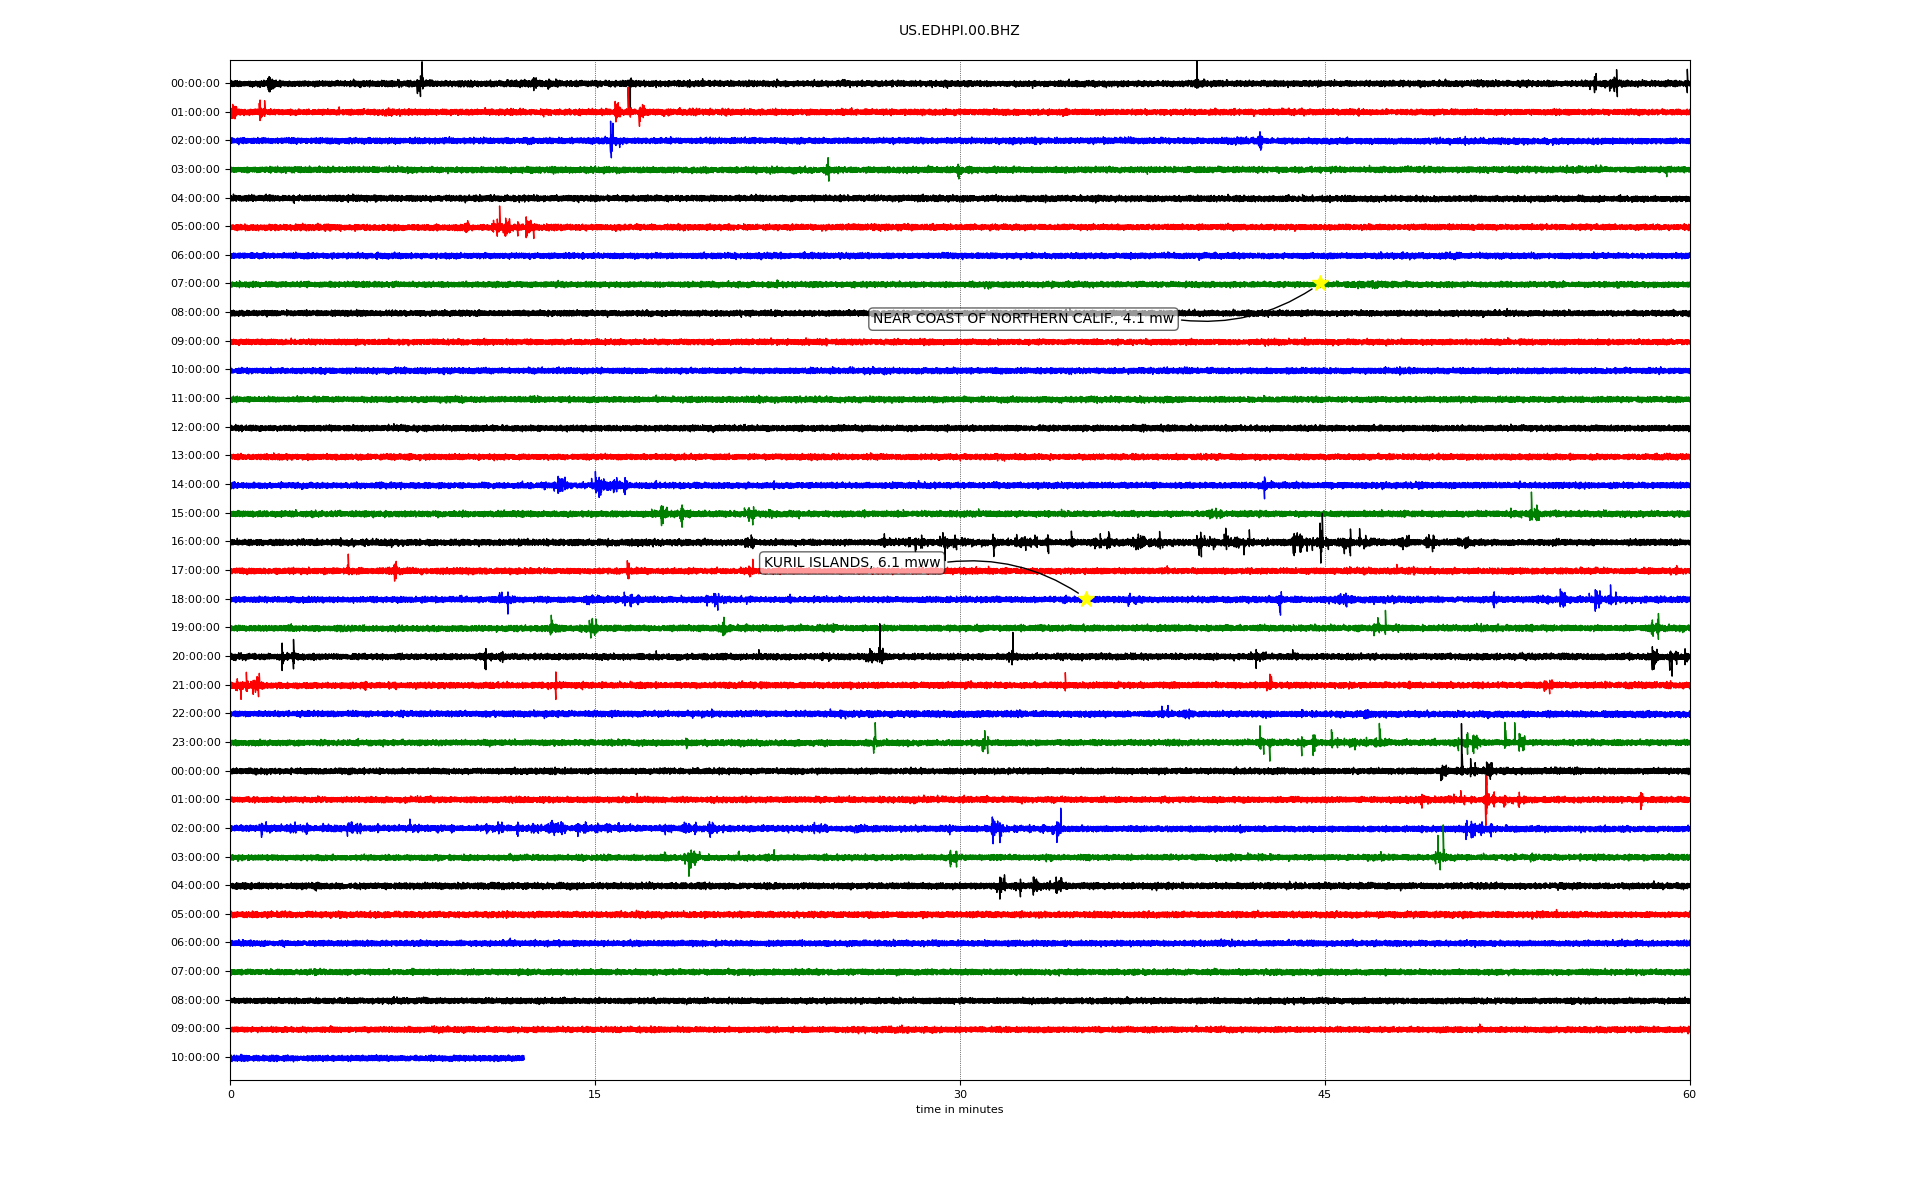This screenshot has width=1920, height=1200.
Task: Click the 17:00:00 trace label
Action: click(195, 571)
